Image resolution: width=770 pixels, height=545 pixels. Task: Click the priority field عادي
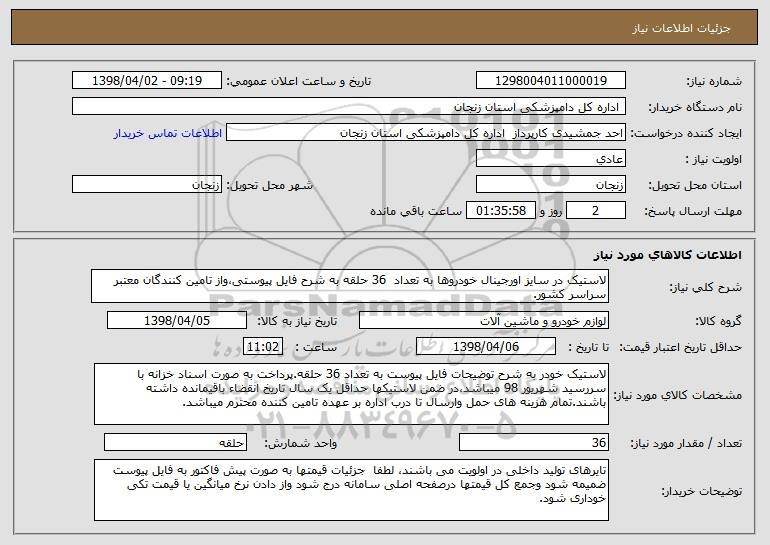[x=550, y=158]
